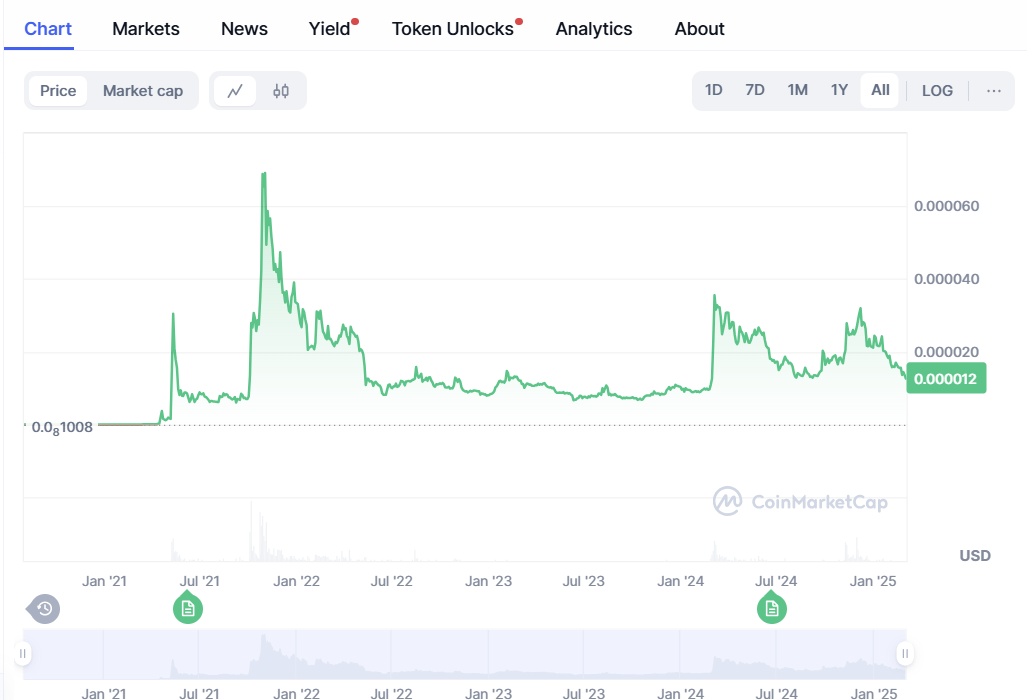Toggle LOG scale on chart
This screenshot has width=1027, height=700.
(937, 90)
